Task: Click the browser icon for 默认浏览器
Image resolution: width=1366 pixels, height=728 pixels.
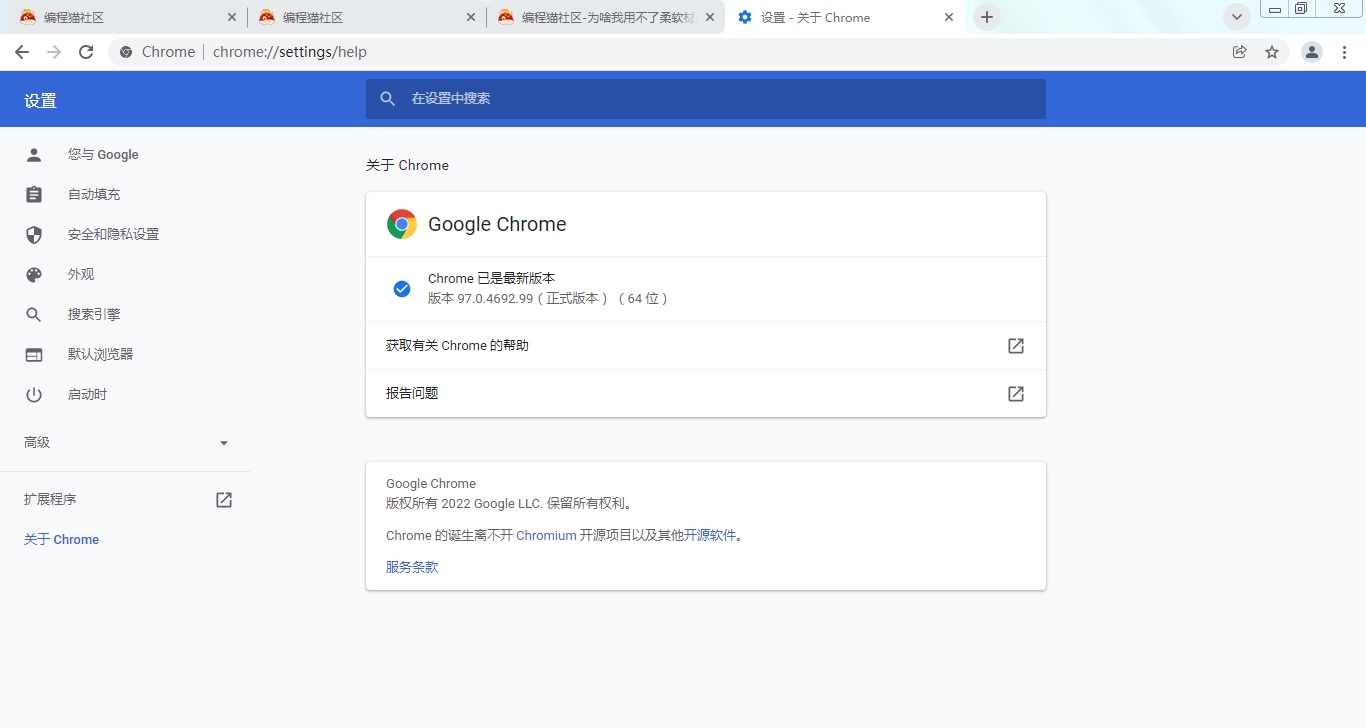Action: click(34, 354)
